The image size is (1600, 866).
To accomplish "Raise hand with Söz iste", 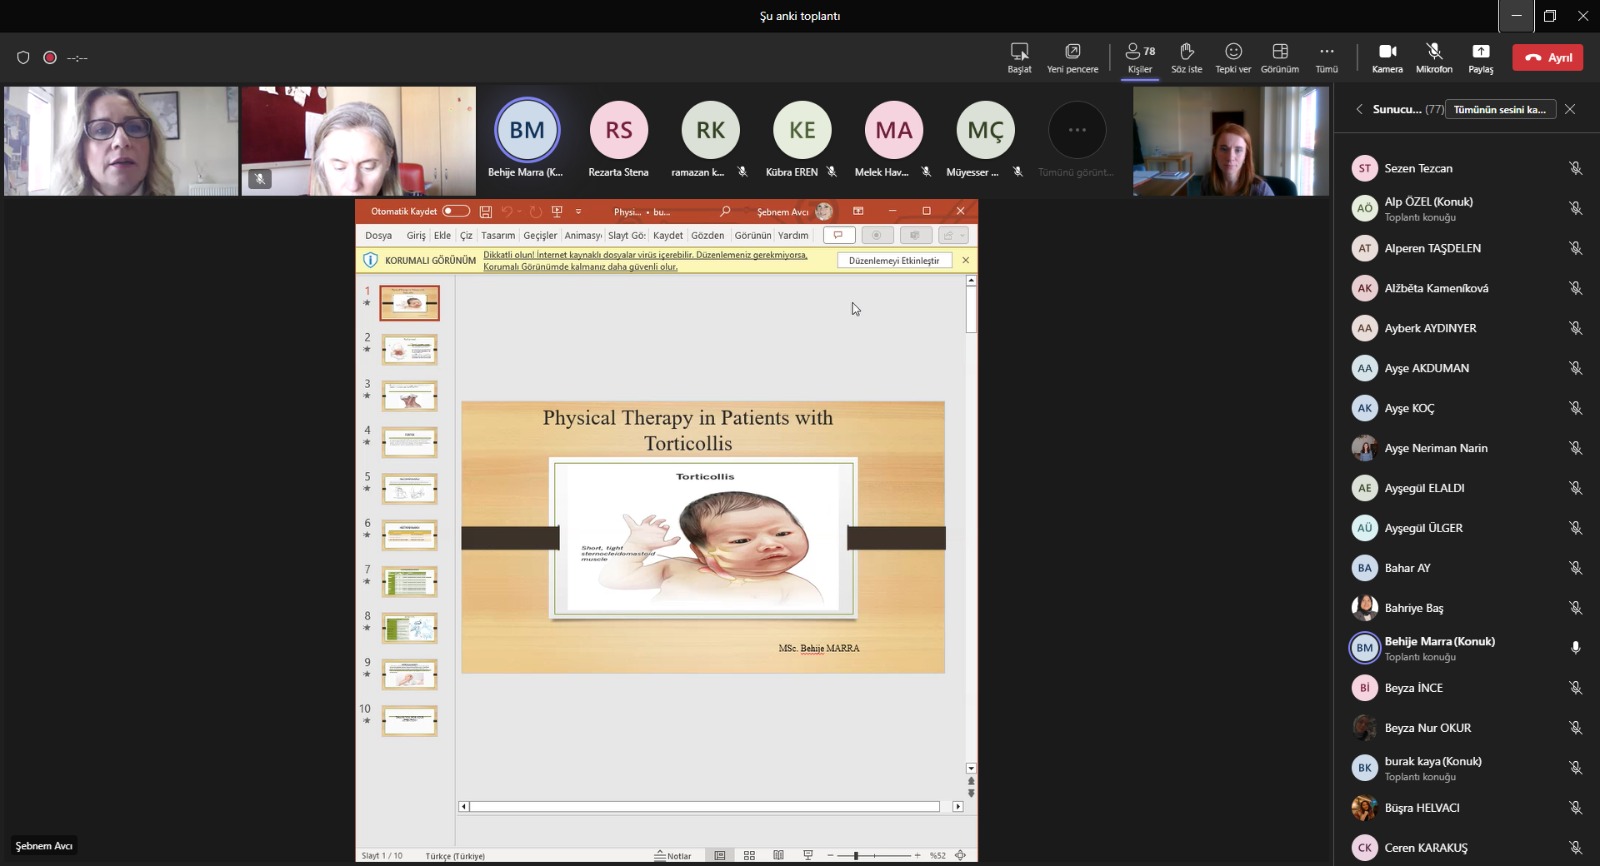I will click(1186, 57).
